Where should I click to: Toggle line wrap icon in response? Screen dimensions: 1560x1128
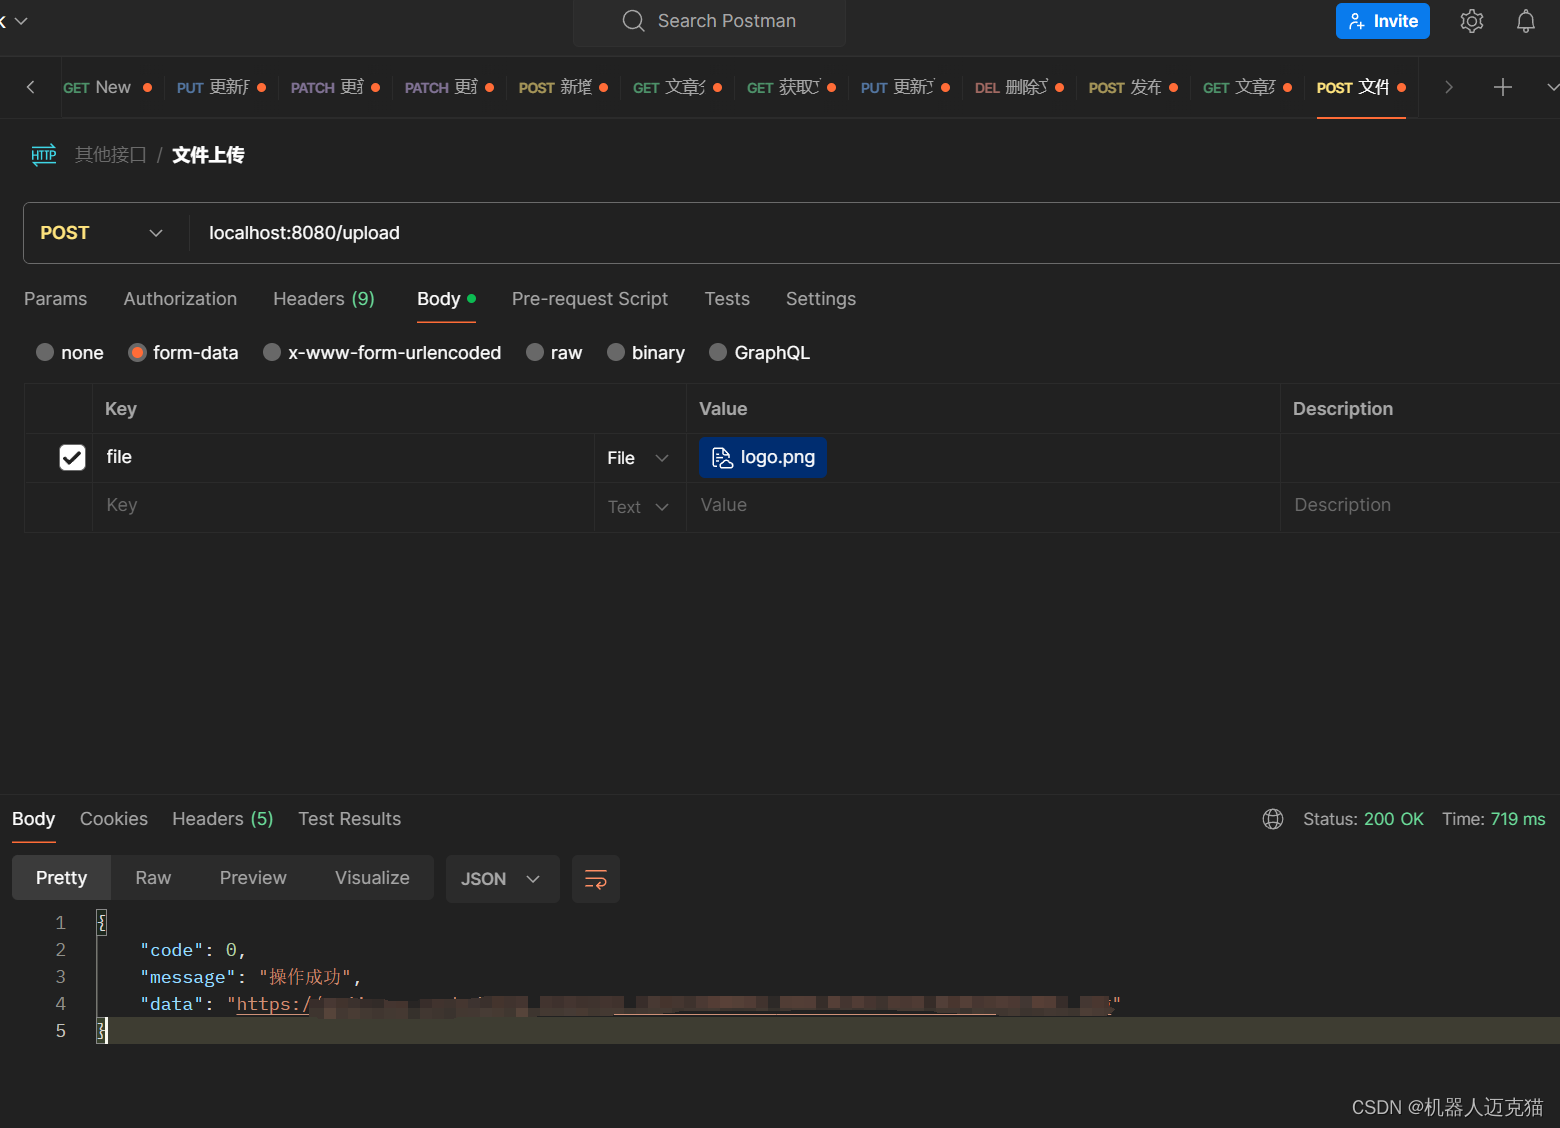[596, 879]
